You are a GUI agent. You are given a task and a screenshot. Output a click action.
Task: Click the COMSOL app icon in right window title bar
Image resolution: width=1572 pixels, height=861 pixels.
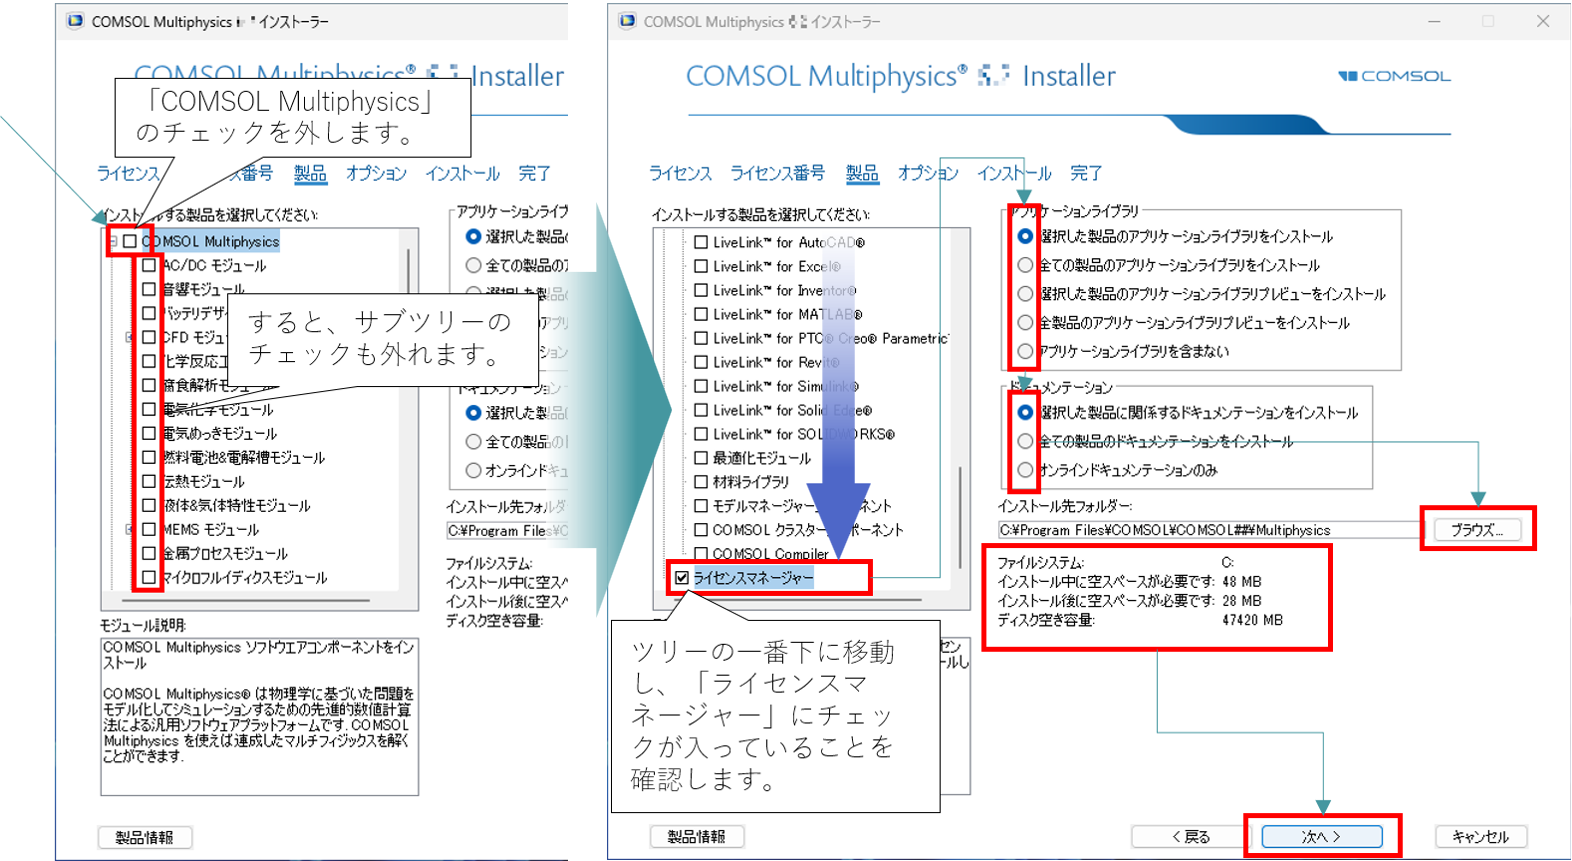[x=627, y=21]
